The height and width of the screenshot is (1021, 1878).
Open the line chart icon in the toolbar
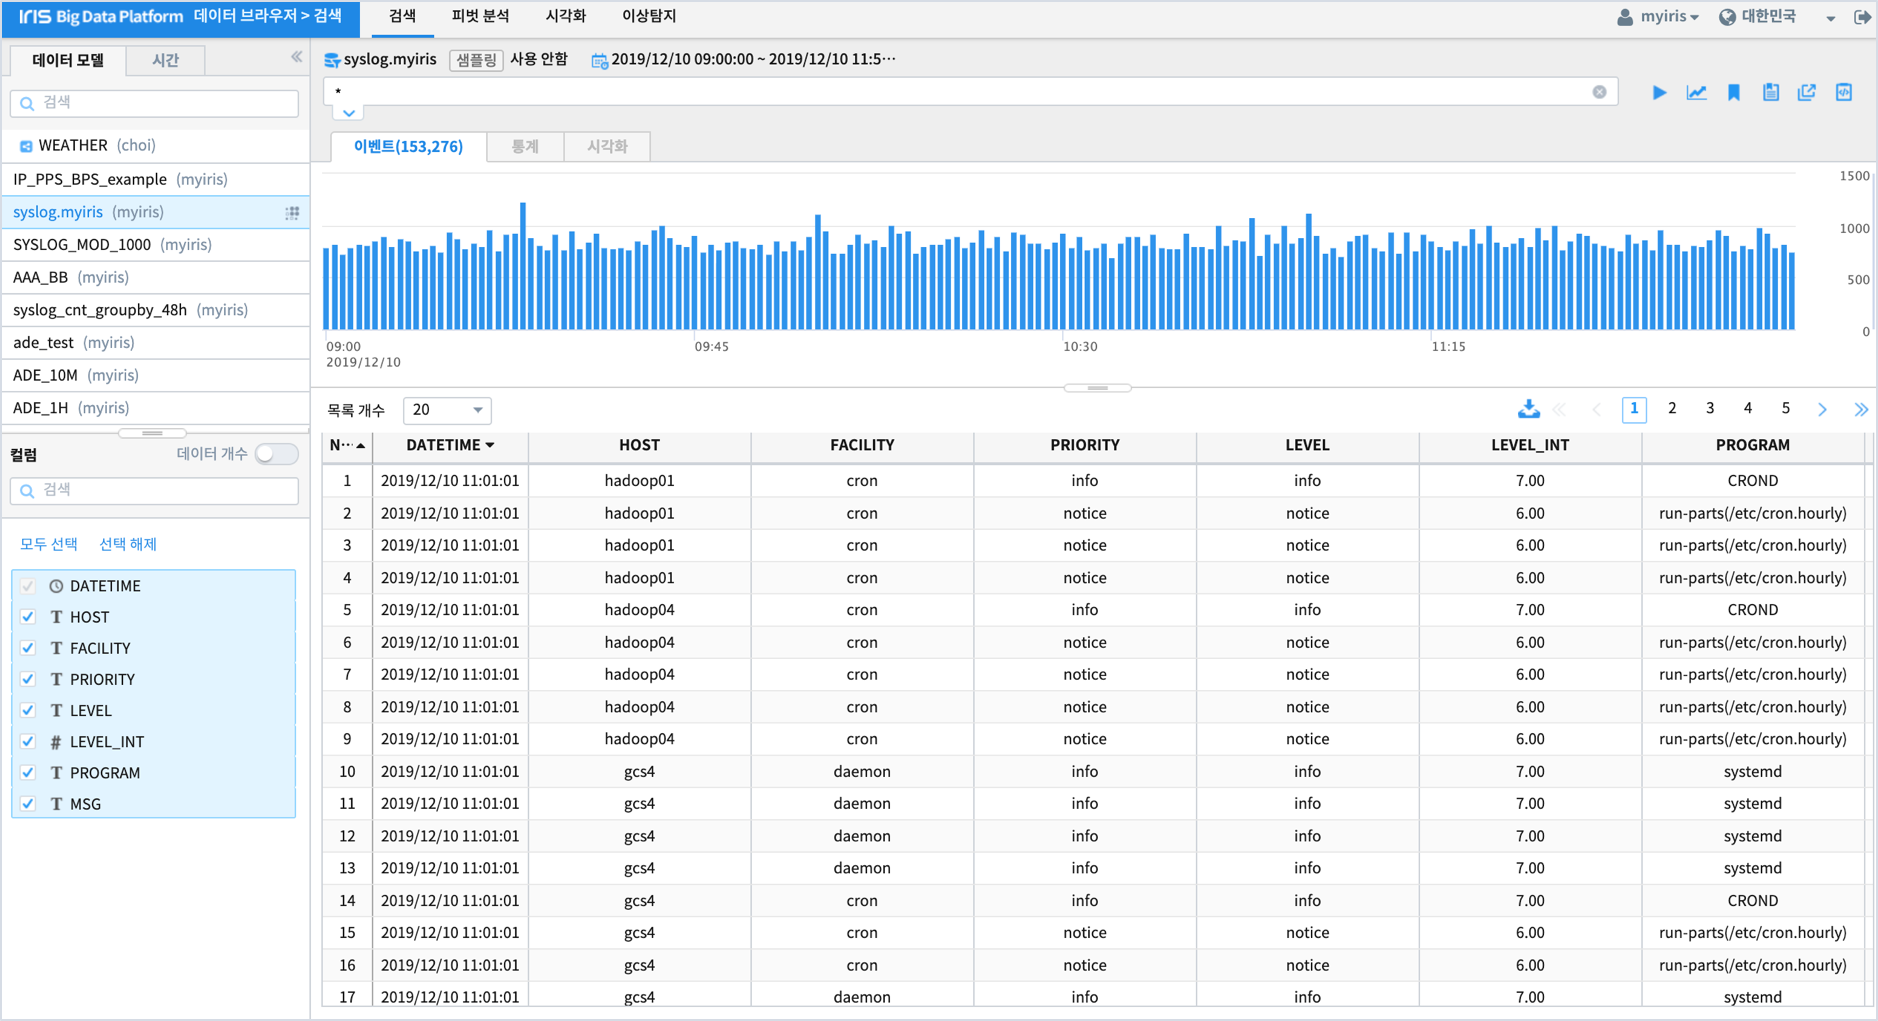coord(1696,93)
